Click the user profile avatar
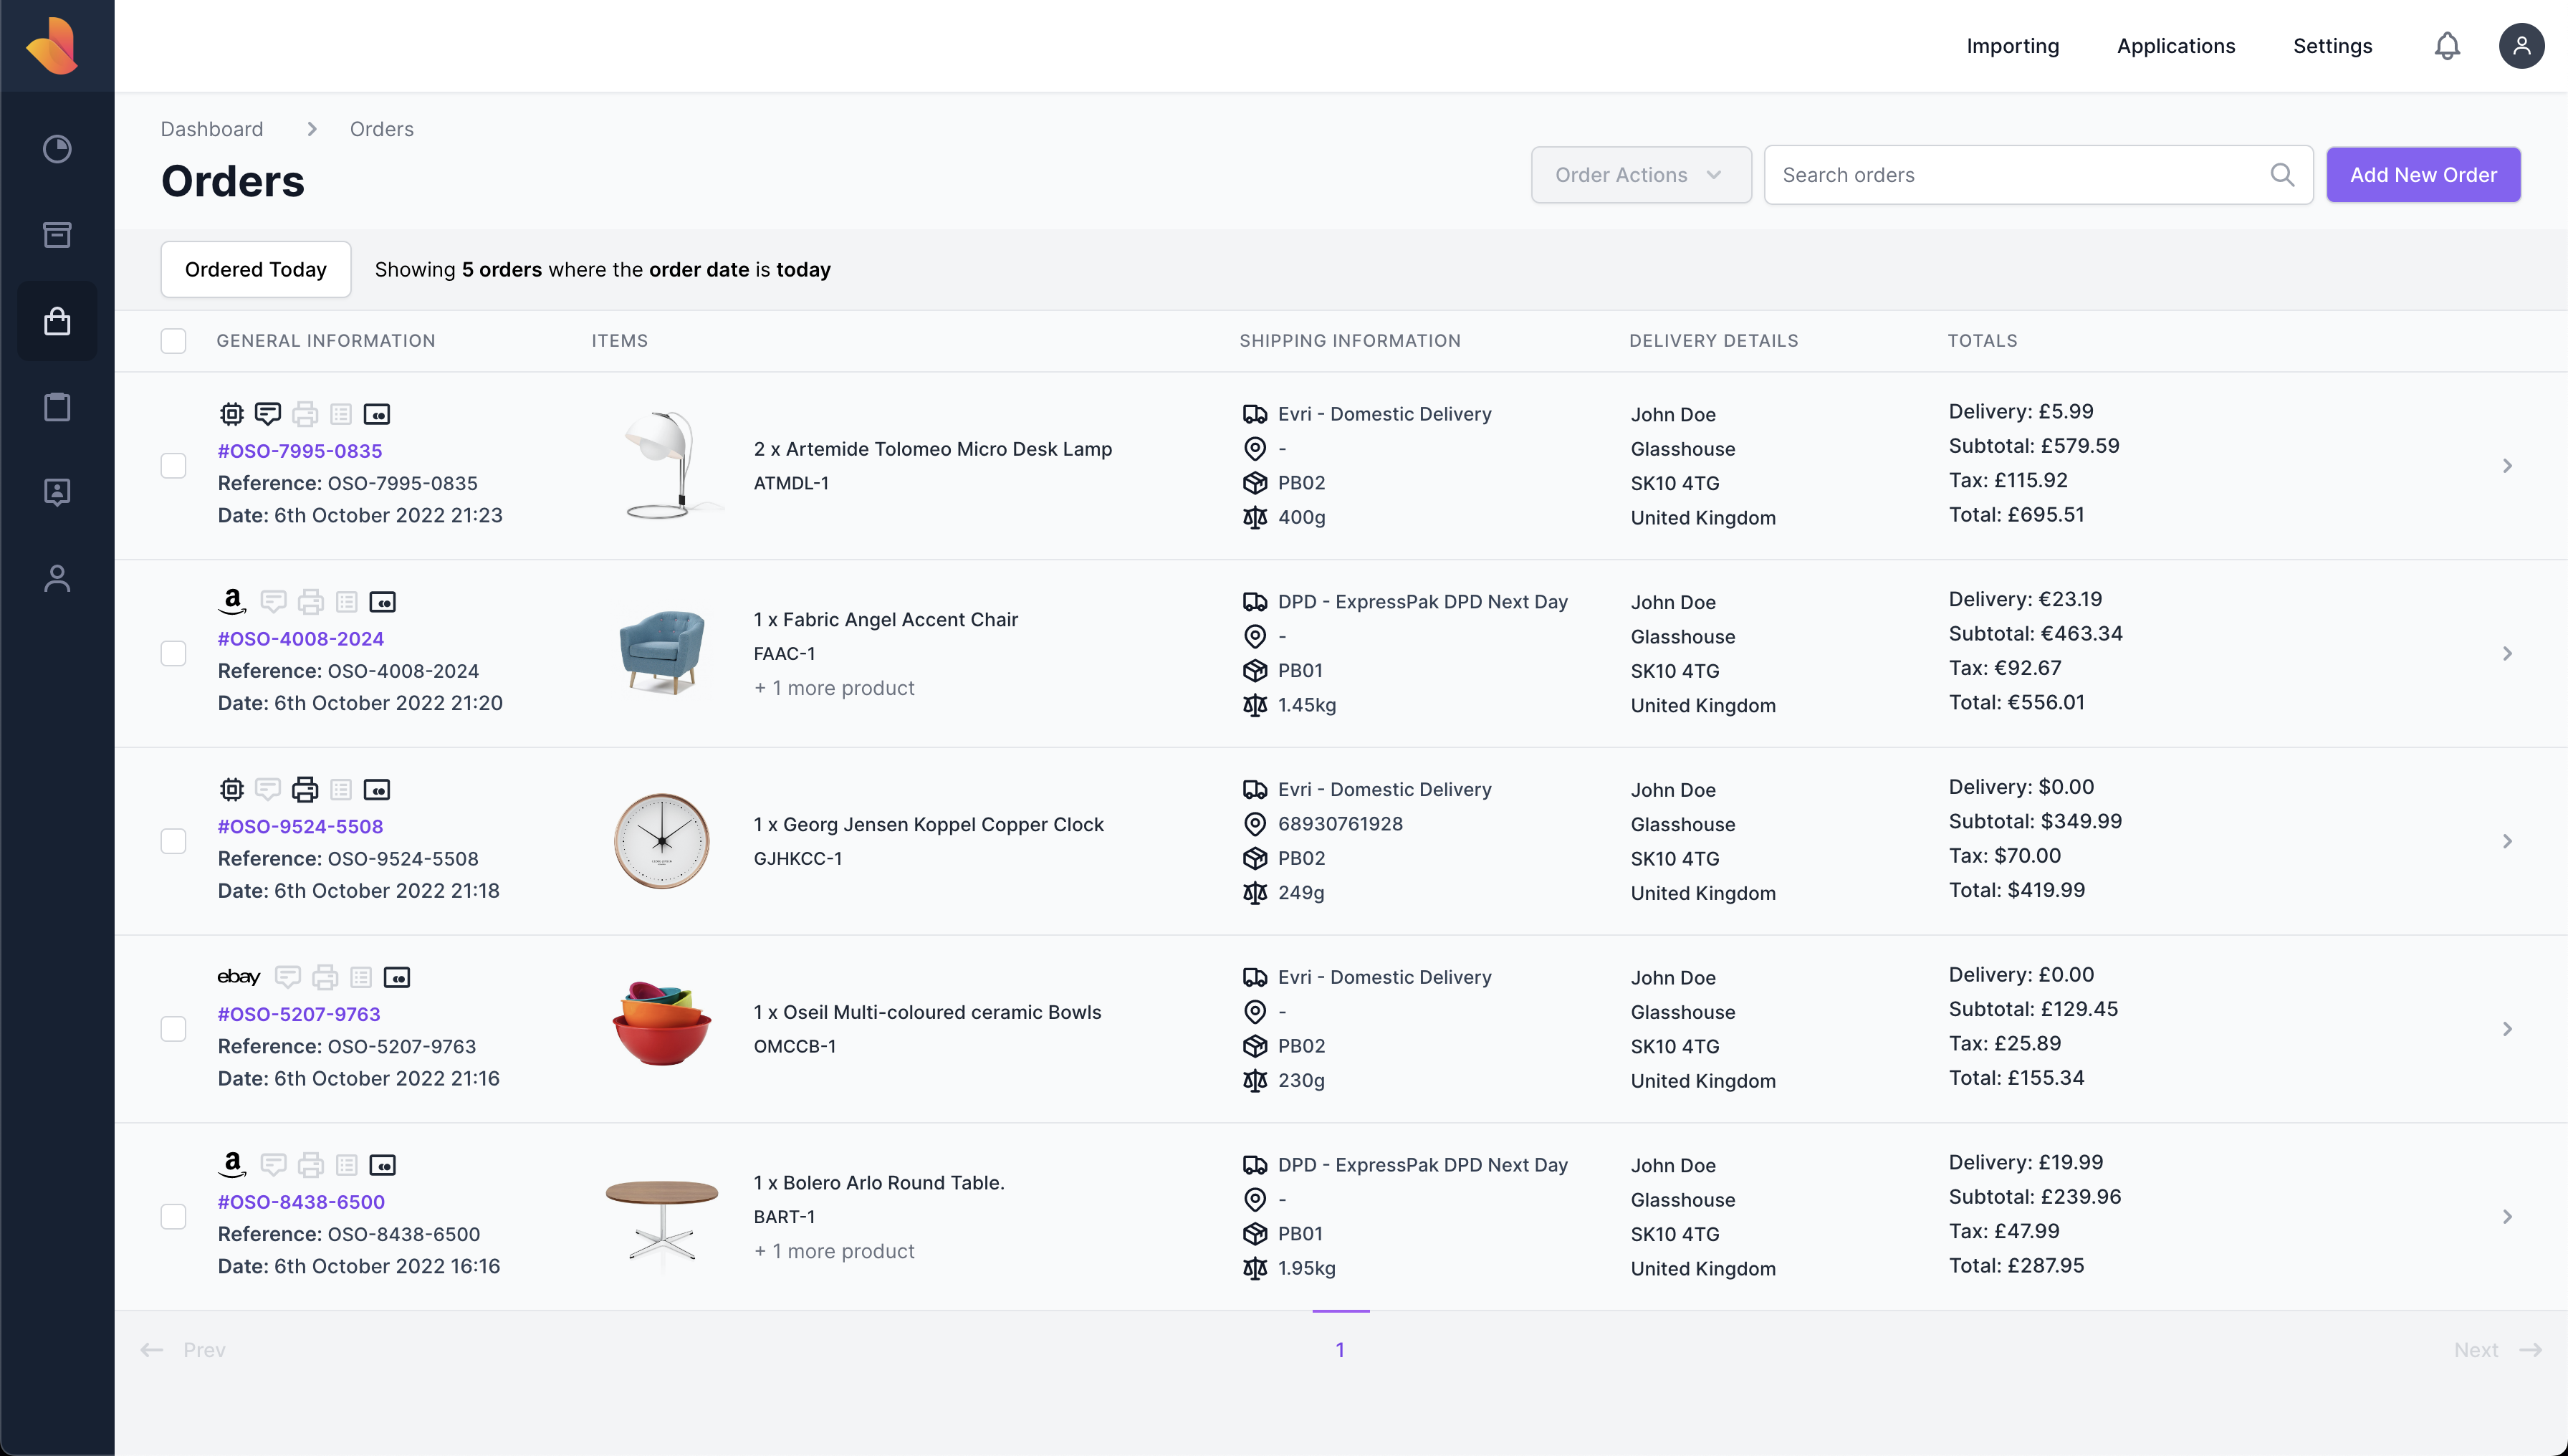Image resolution: width=2568 pixels, height=1456 pixels. (2521, 46)
